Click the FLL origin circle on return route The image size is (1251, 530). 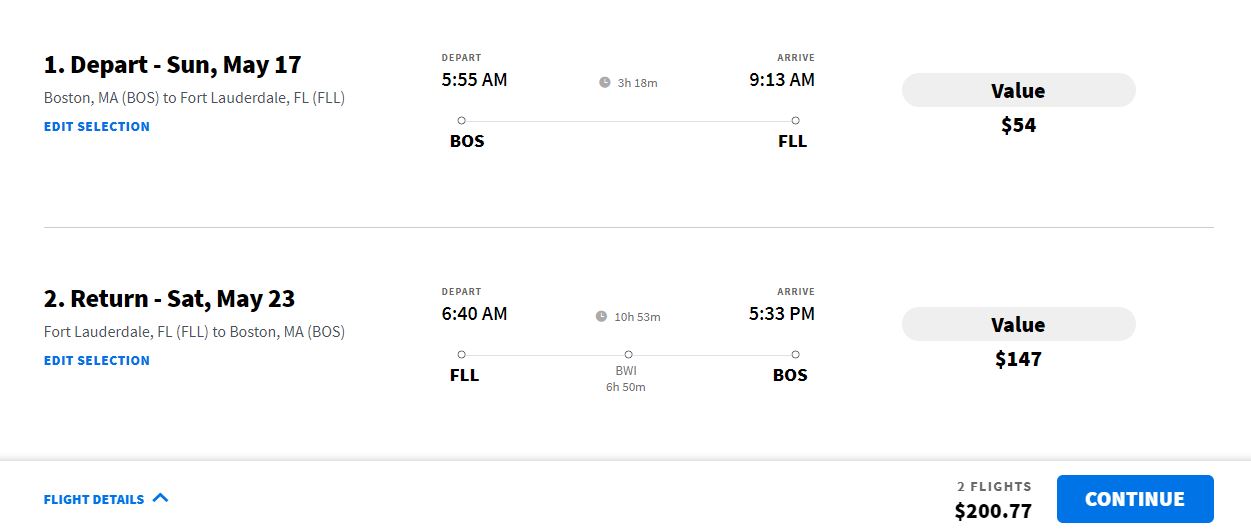(x=461, y=355)
